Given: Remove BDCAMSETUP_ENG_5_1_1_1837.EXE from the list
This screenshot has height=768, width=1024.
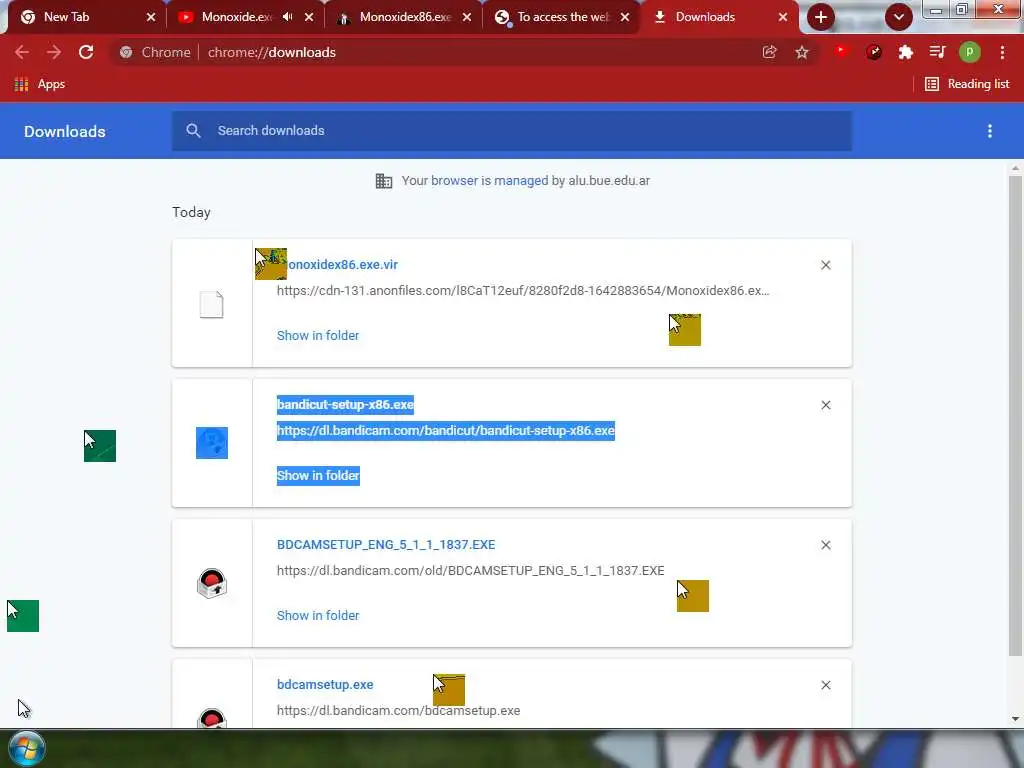Looking at the screenshot, I should coord(825,545).
